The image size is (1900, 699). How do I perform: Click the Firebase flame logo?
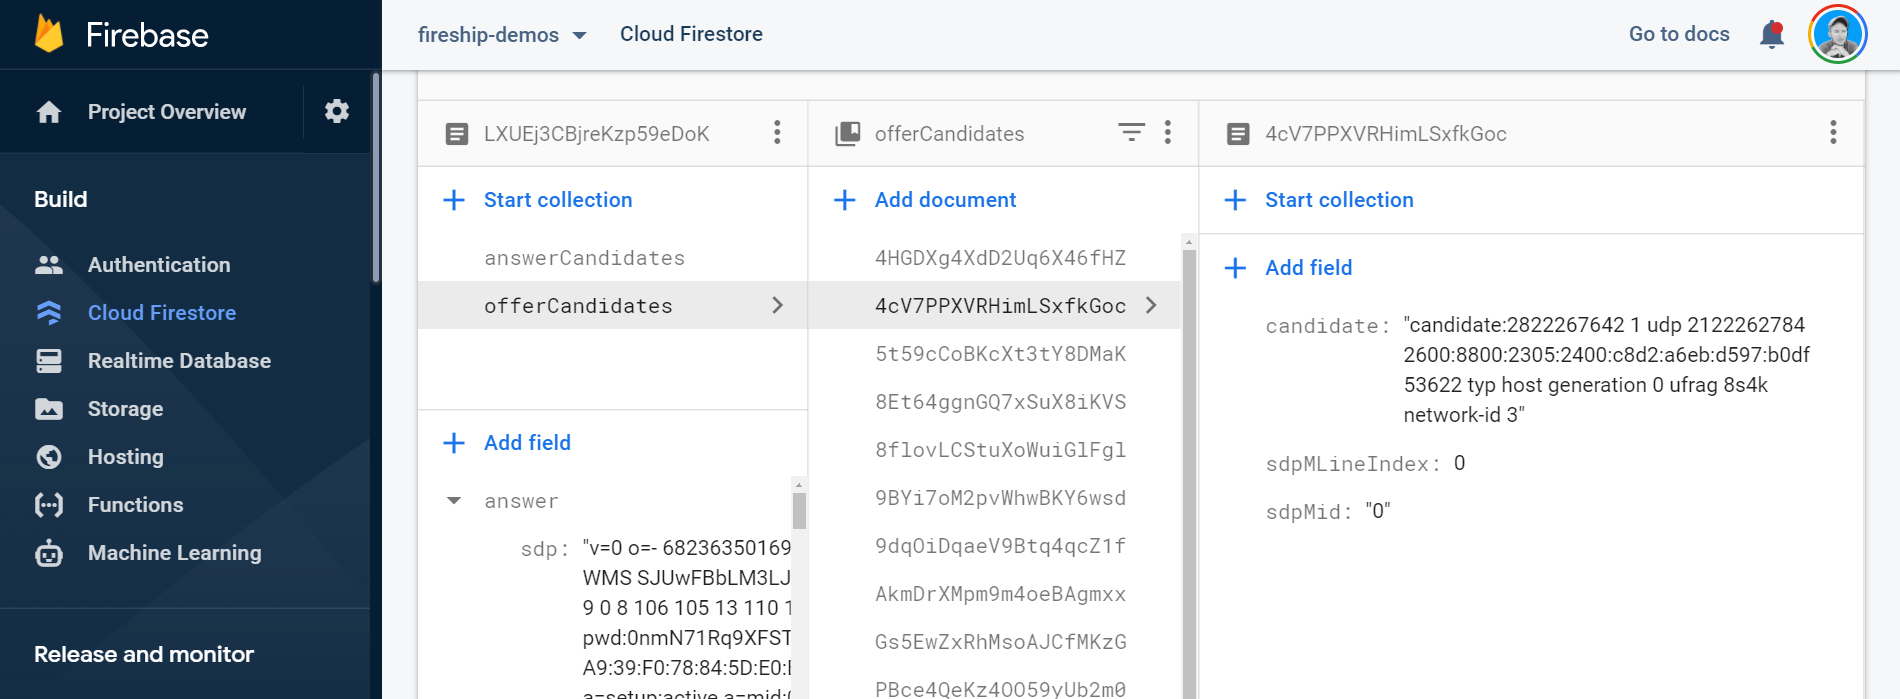click(49, 34)
